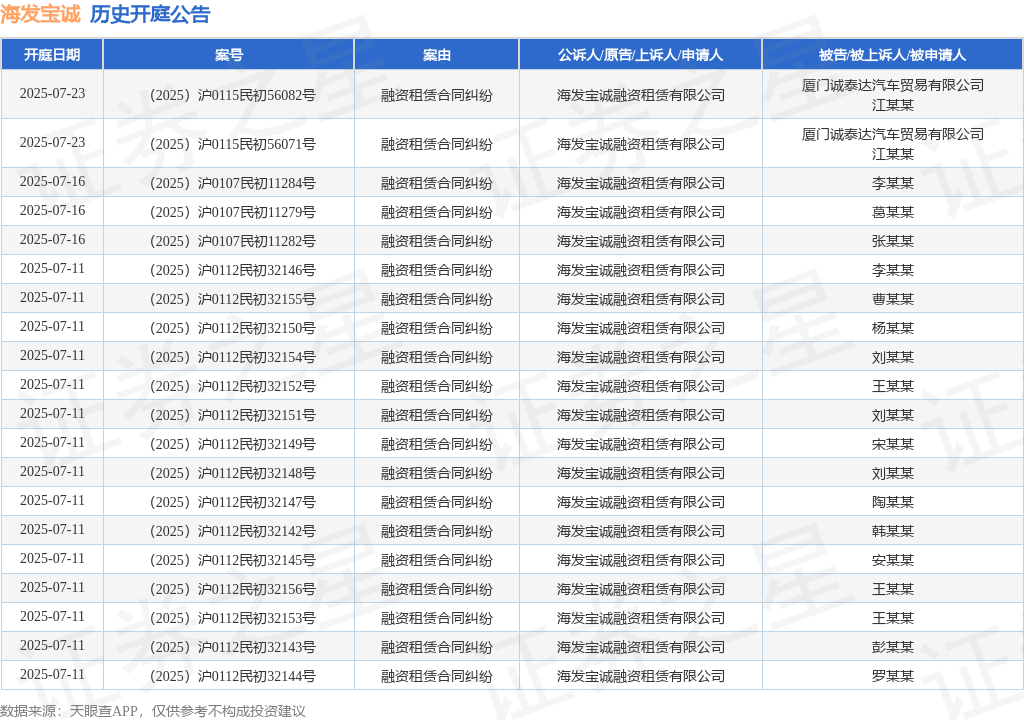
Task: Click case number 沪0112民初32156号
Action: pos(232,589)
